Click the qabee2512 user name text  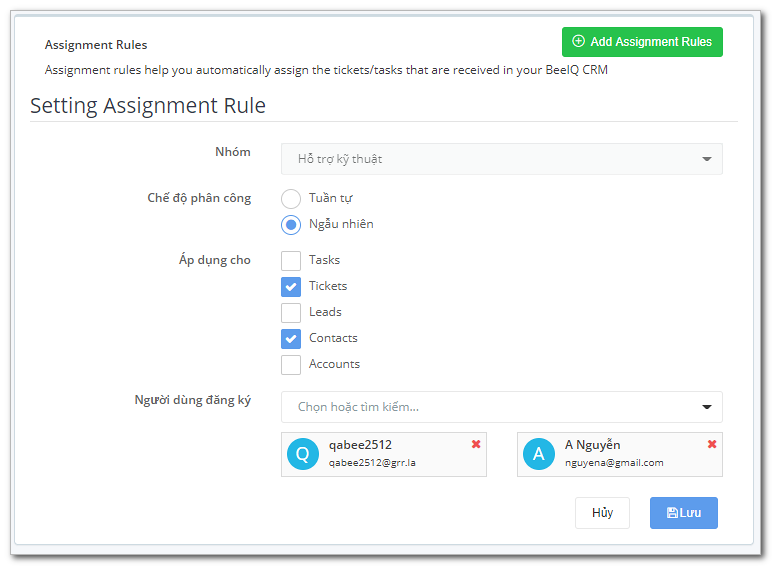coord(360,445)
